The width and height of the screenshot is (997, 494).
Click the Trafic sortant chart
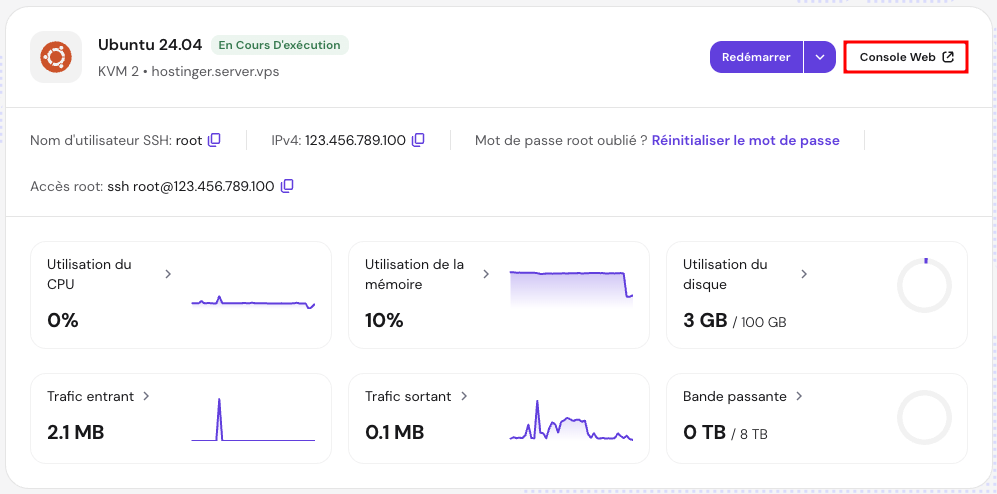point(571,420)
